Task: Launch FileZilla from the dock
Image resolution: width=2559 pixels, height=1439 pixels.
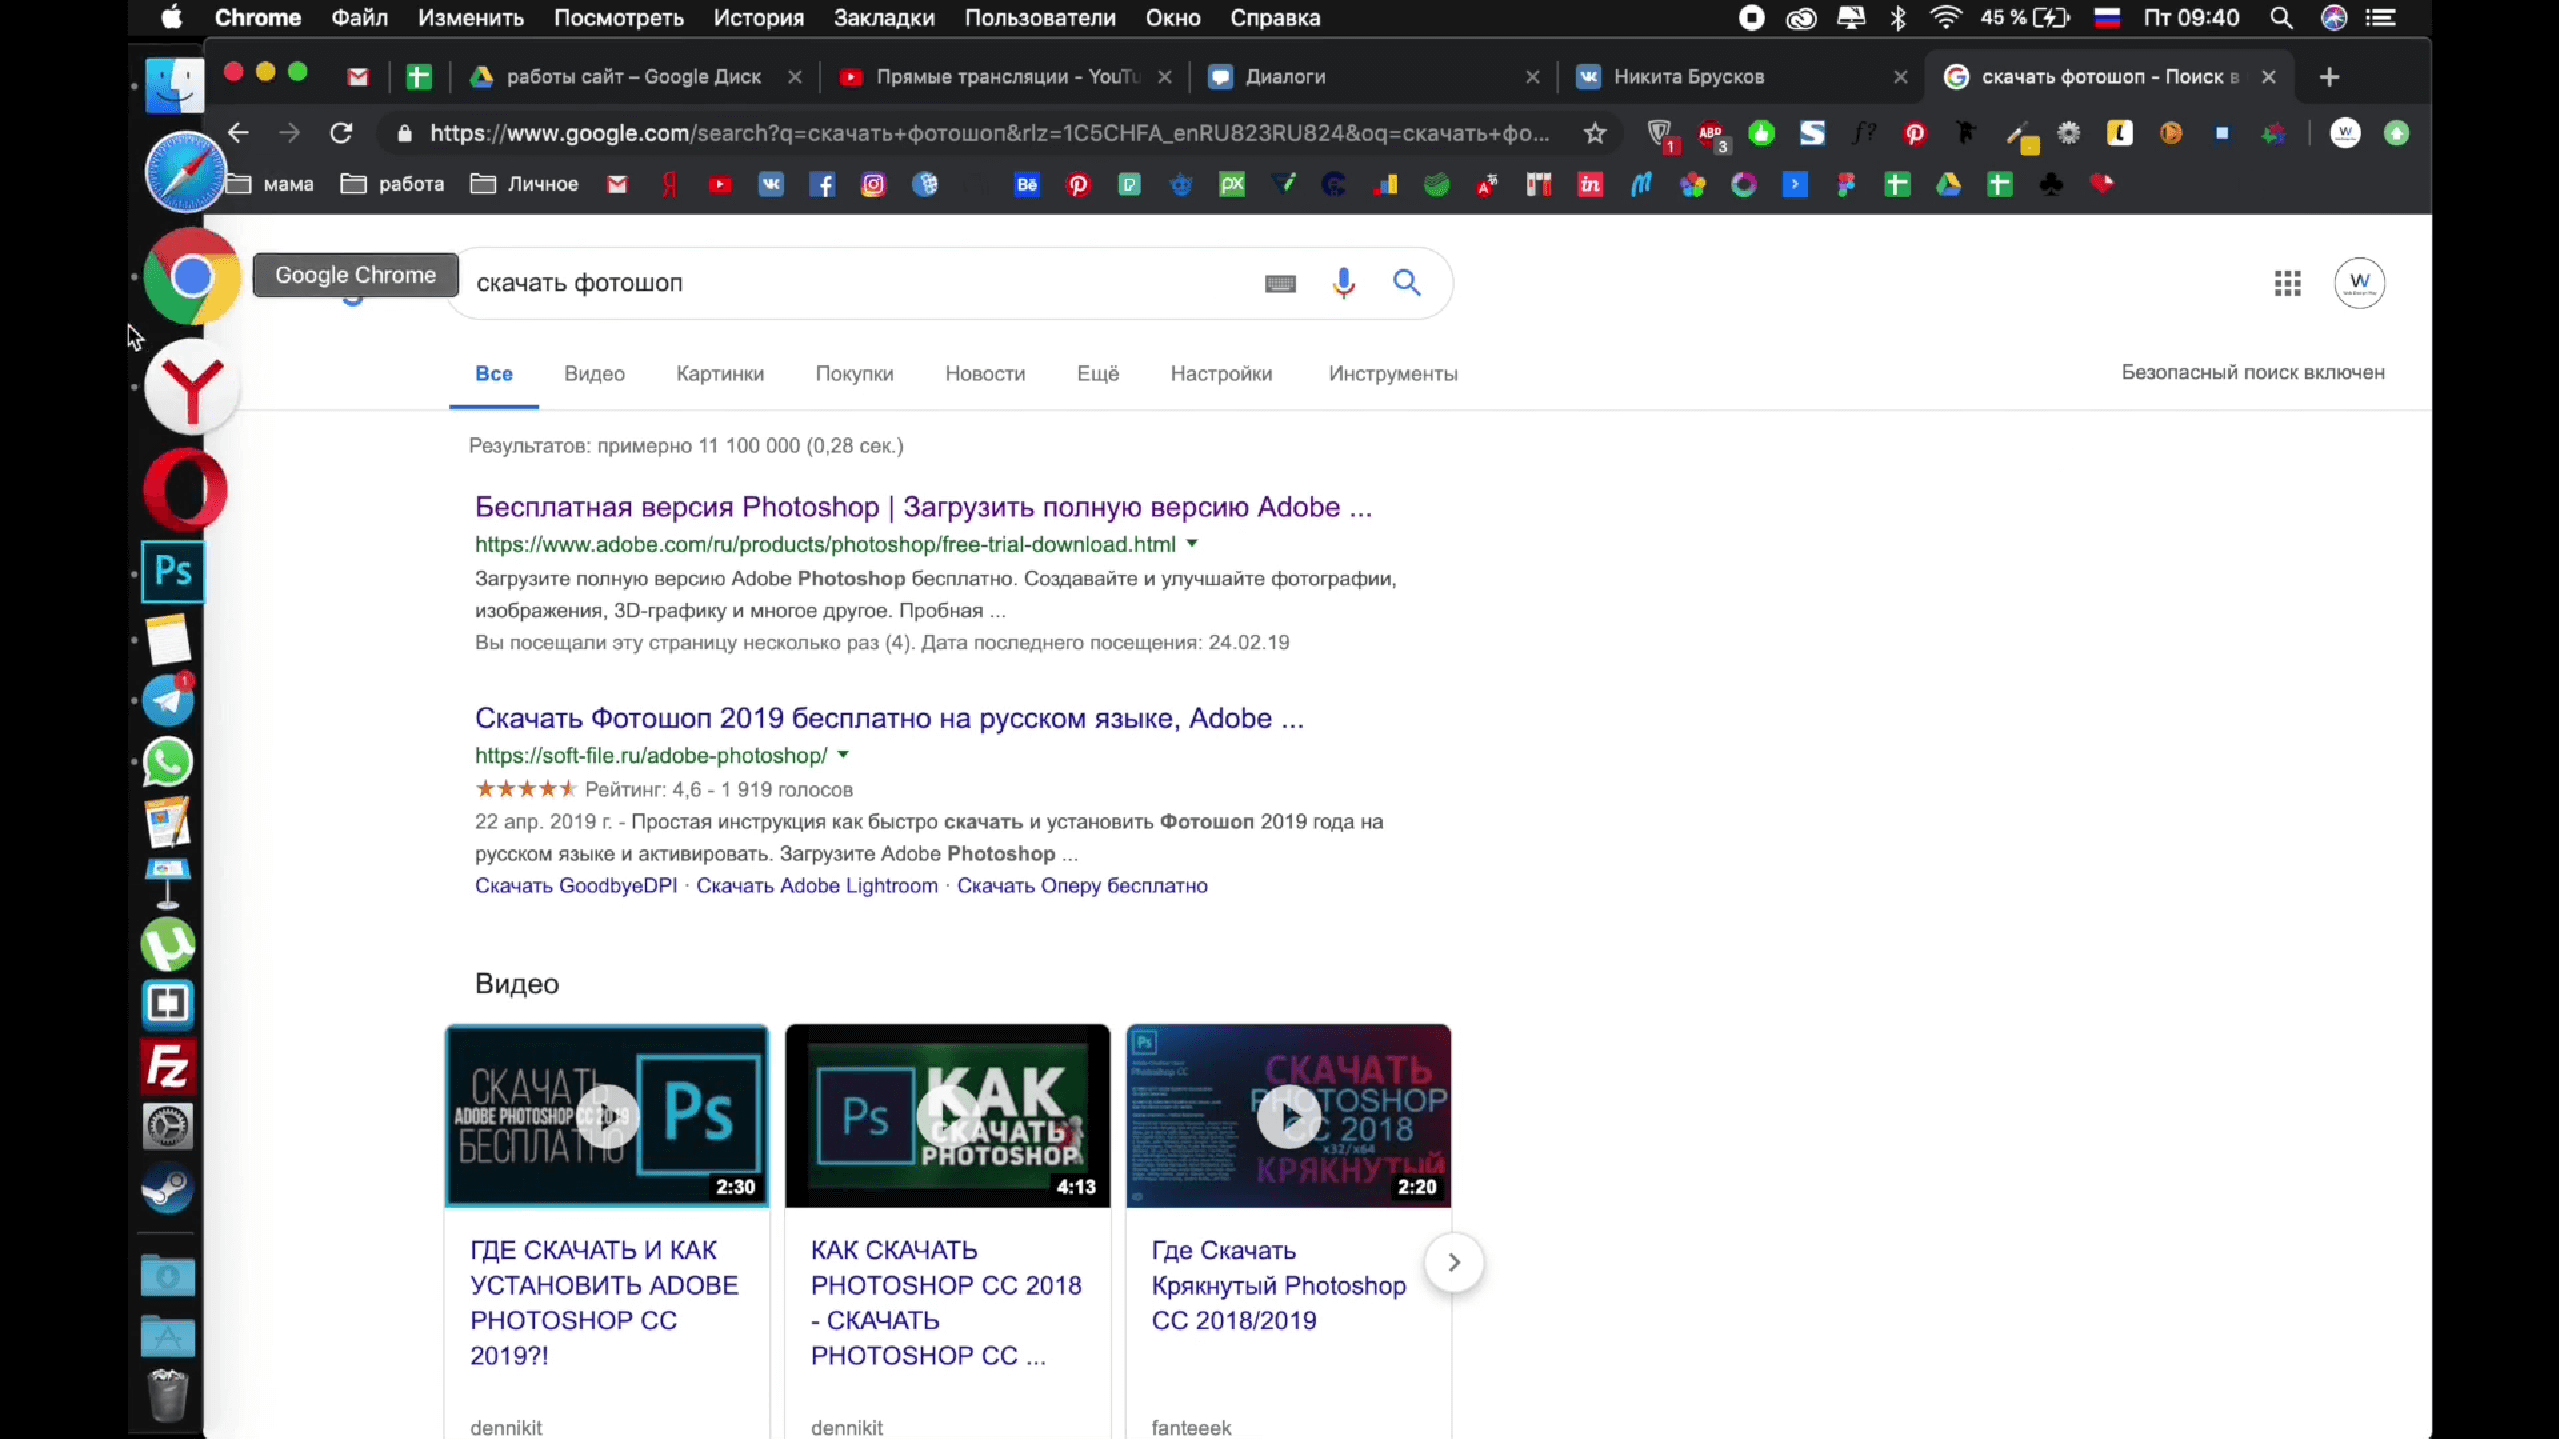Action: tap(167, 1066)
